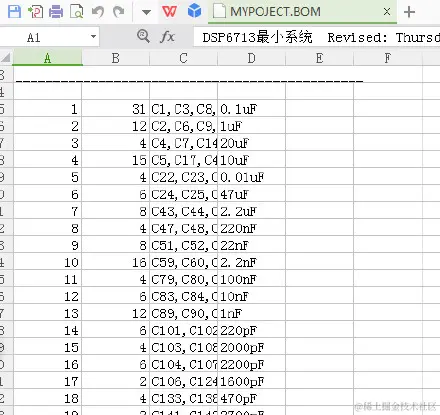Screen dimensions: 440x415
Task: Select column A header
Action: 48,58
